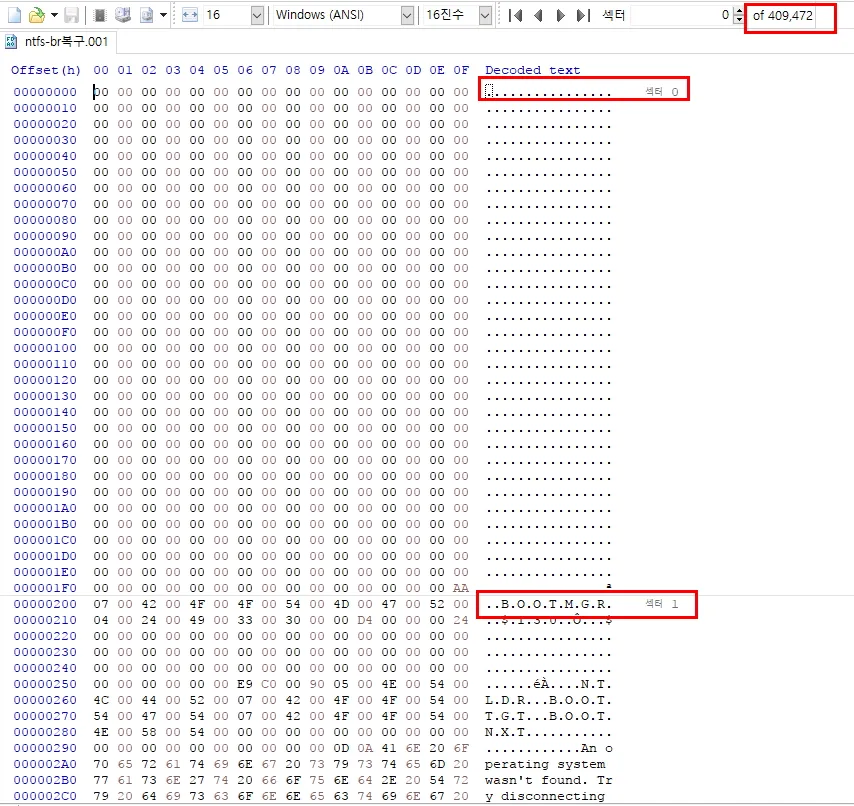
Task: Go back to the previous sector
Action: (x=537, y=14)
